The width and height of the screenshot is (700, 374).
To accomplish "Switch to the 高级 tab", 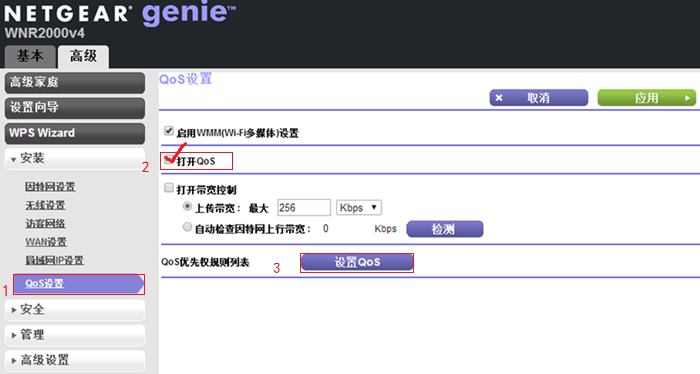I will (83, 56).
